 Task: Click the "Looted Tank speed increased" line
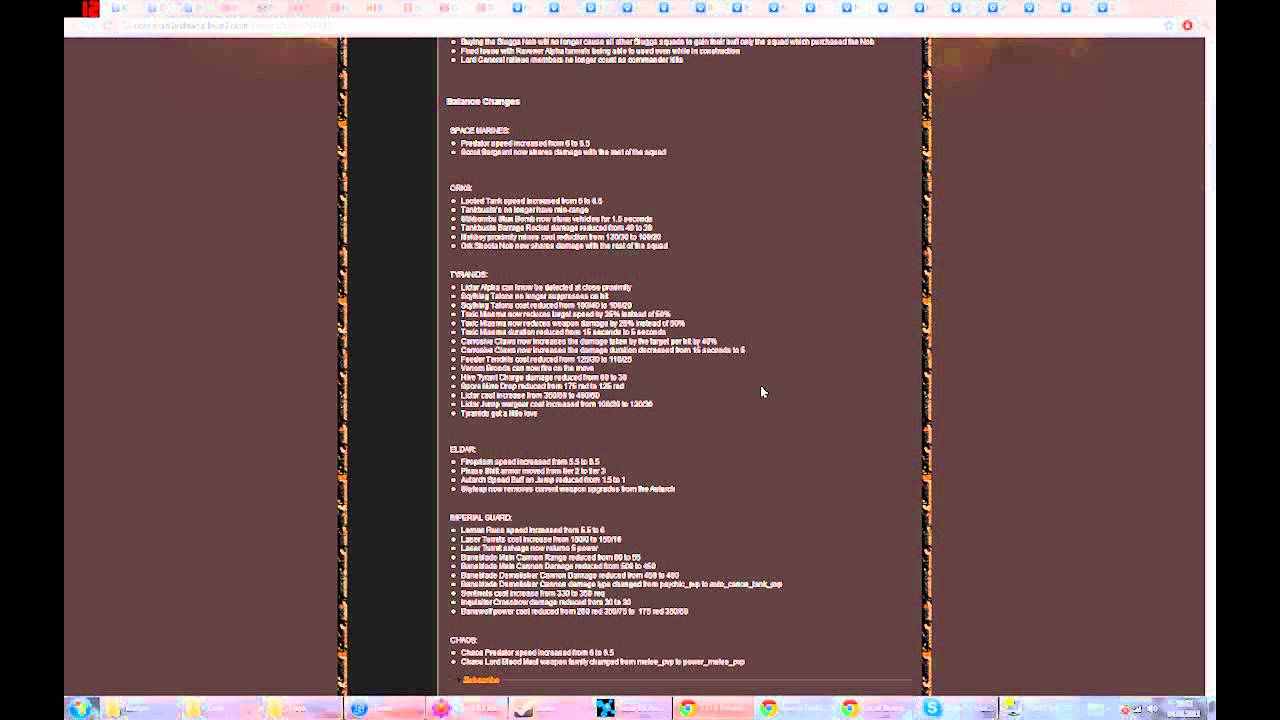531,201
